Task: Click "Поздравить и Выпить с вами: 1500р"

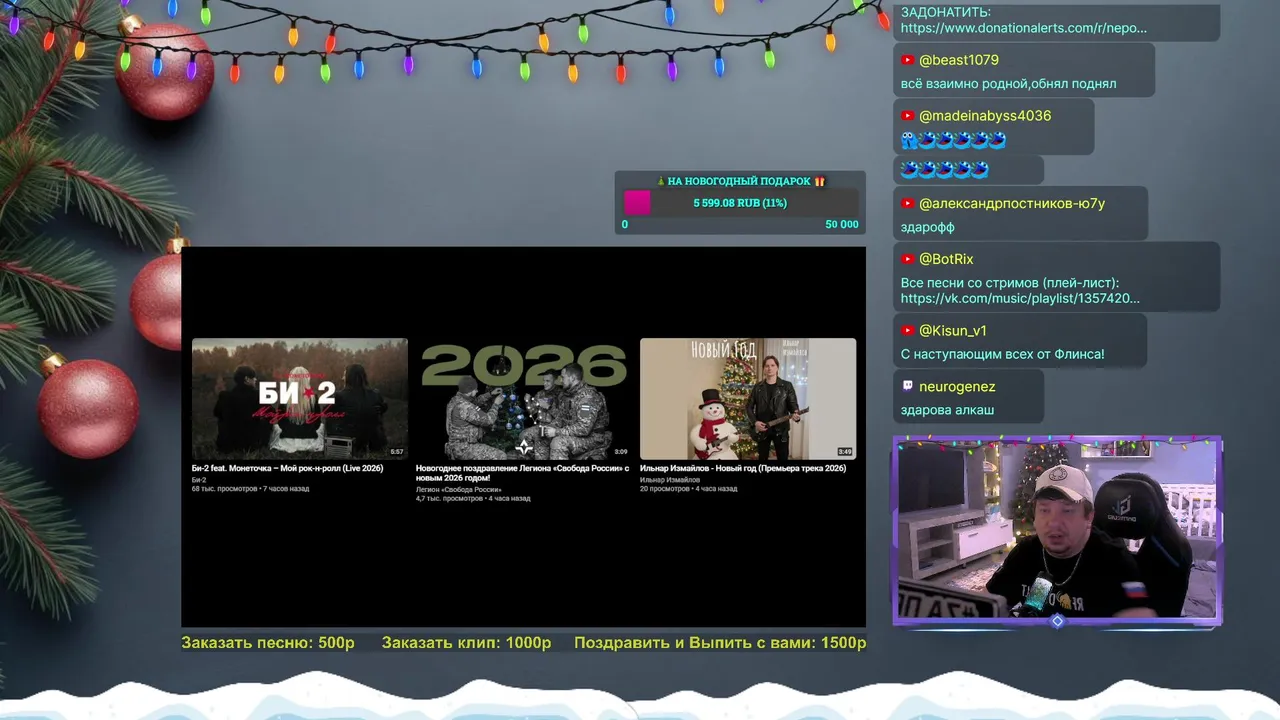Action: (x=720, y=643)
